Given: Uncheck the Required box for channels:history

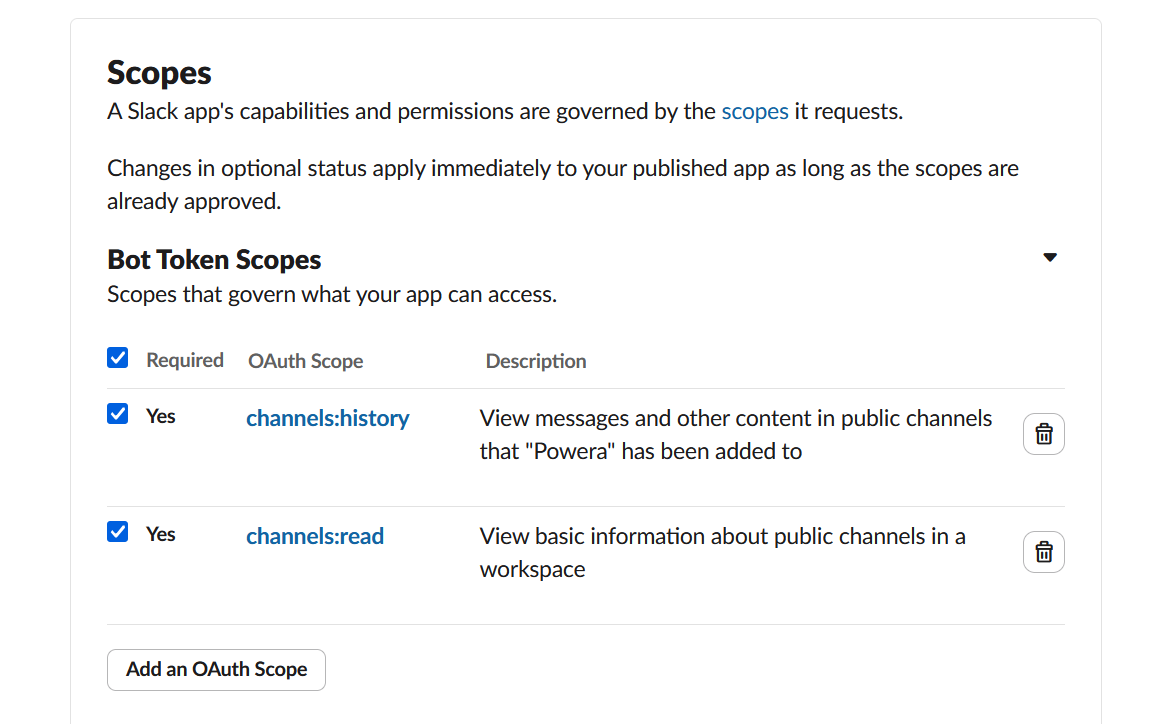Looking at the screenshot, I should [x=118, y=414].
